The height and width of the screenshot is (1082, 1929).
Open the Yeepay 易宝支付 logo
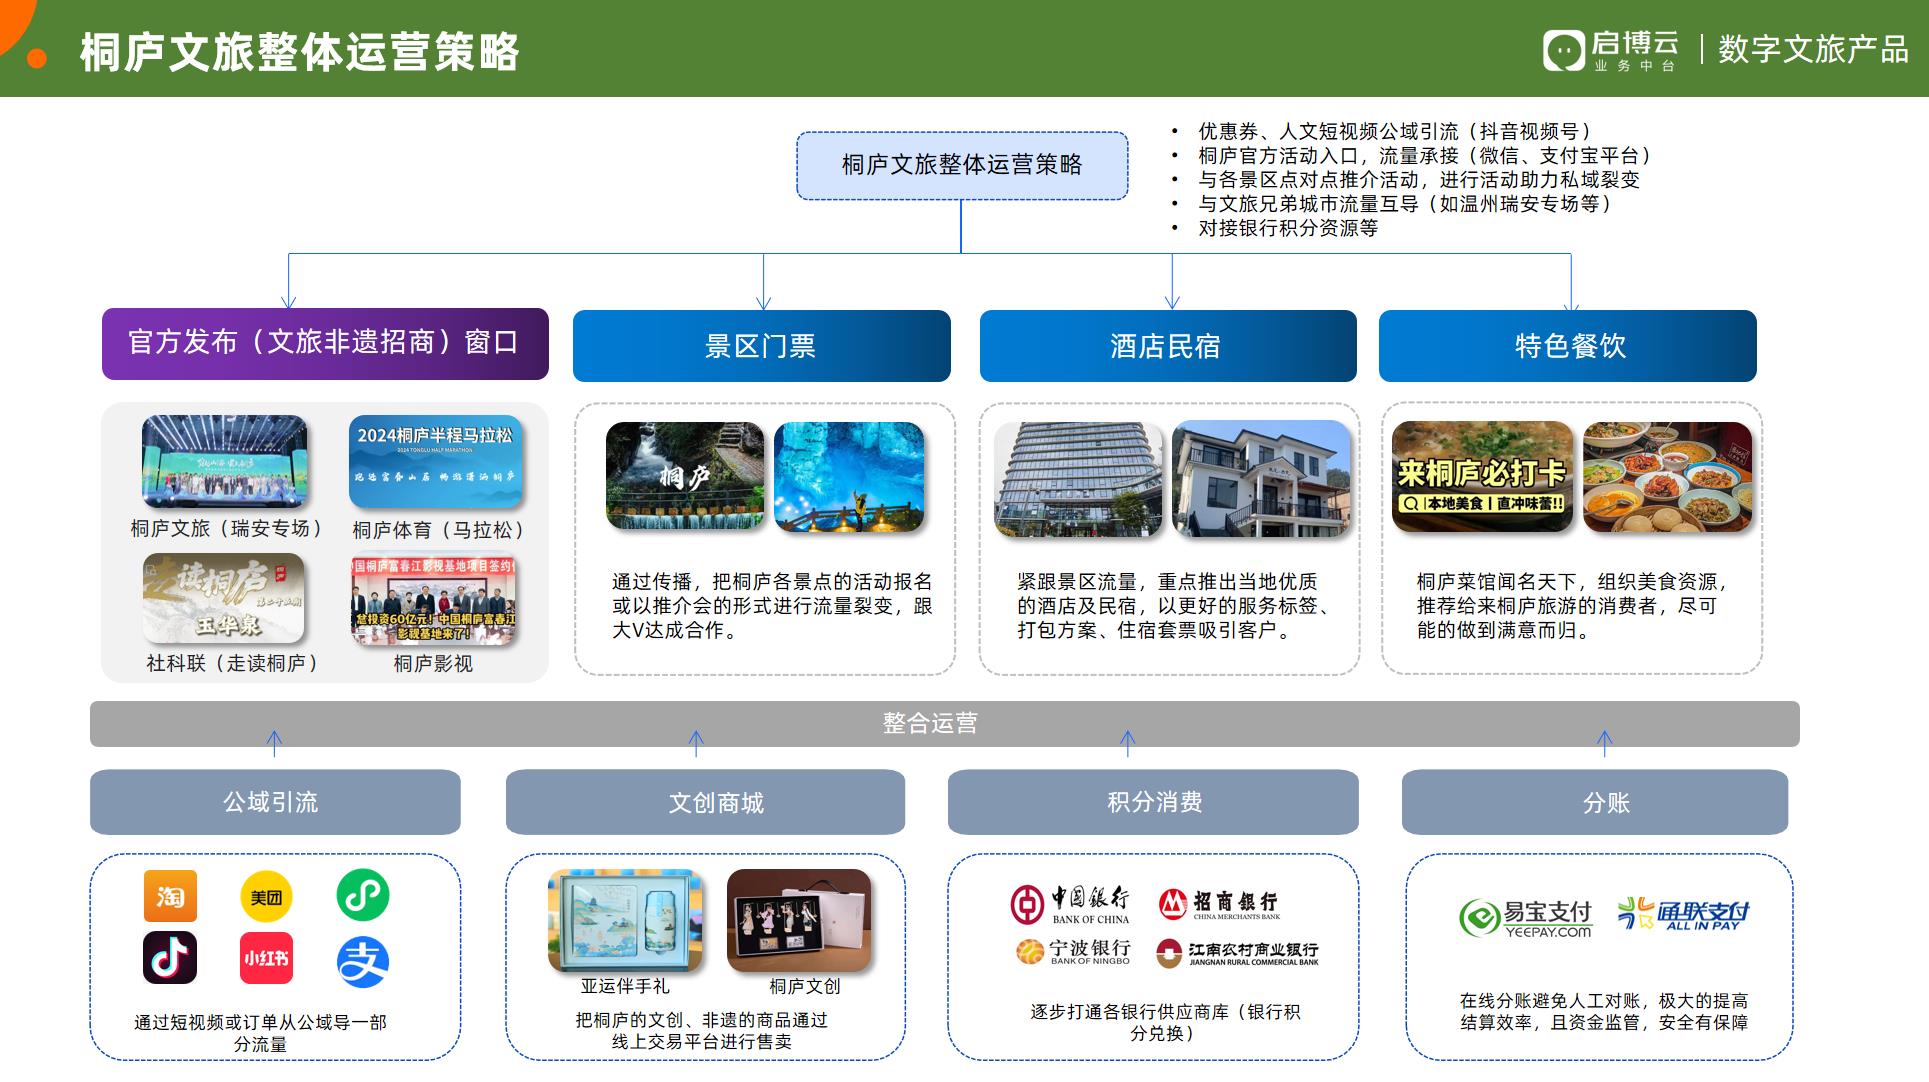[1525, 918]
